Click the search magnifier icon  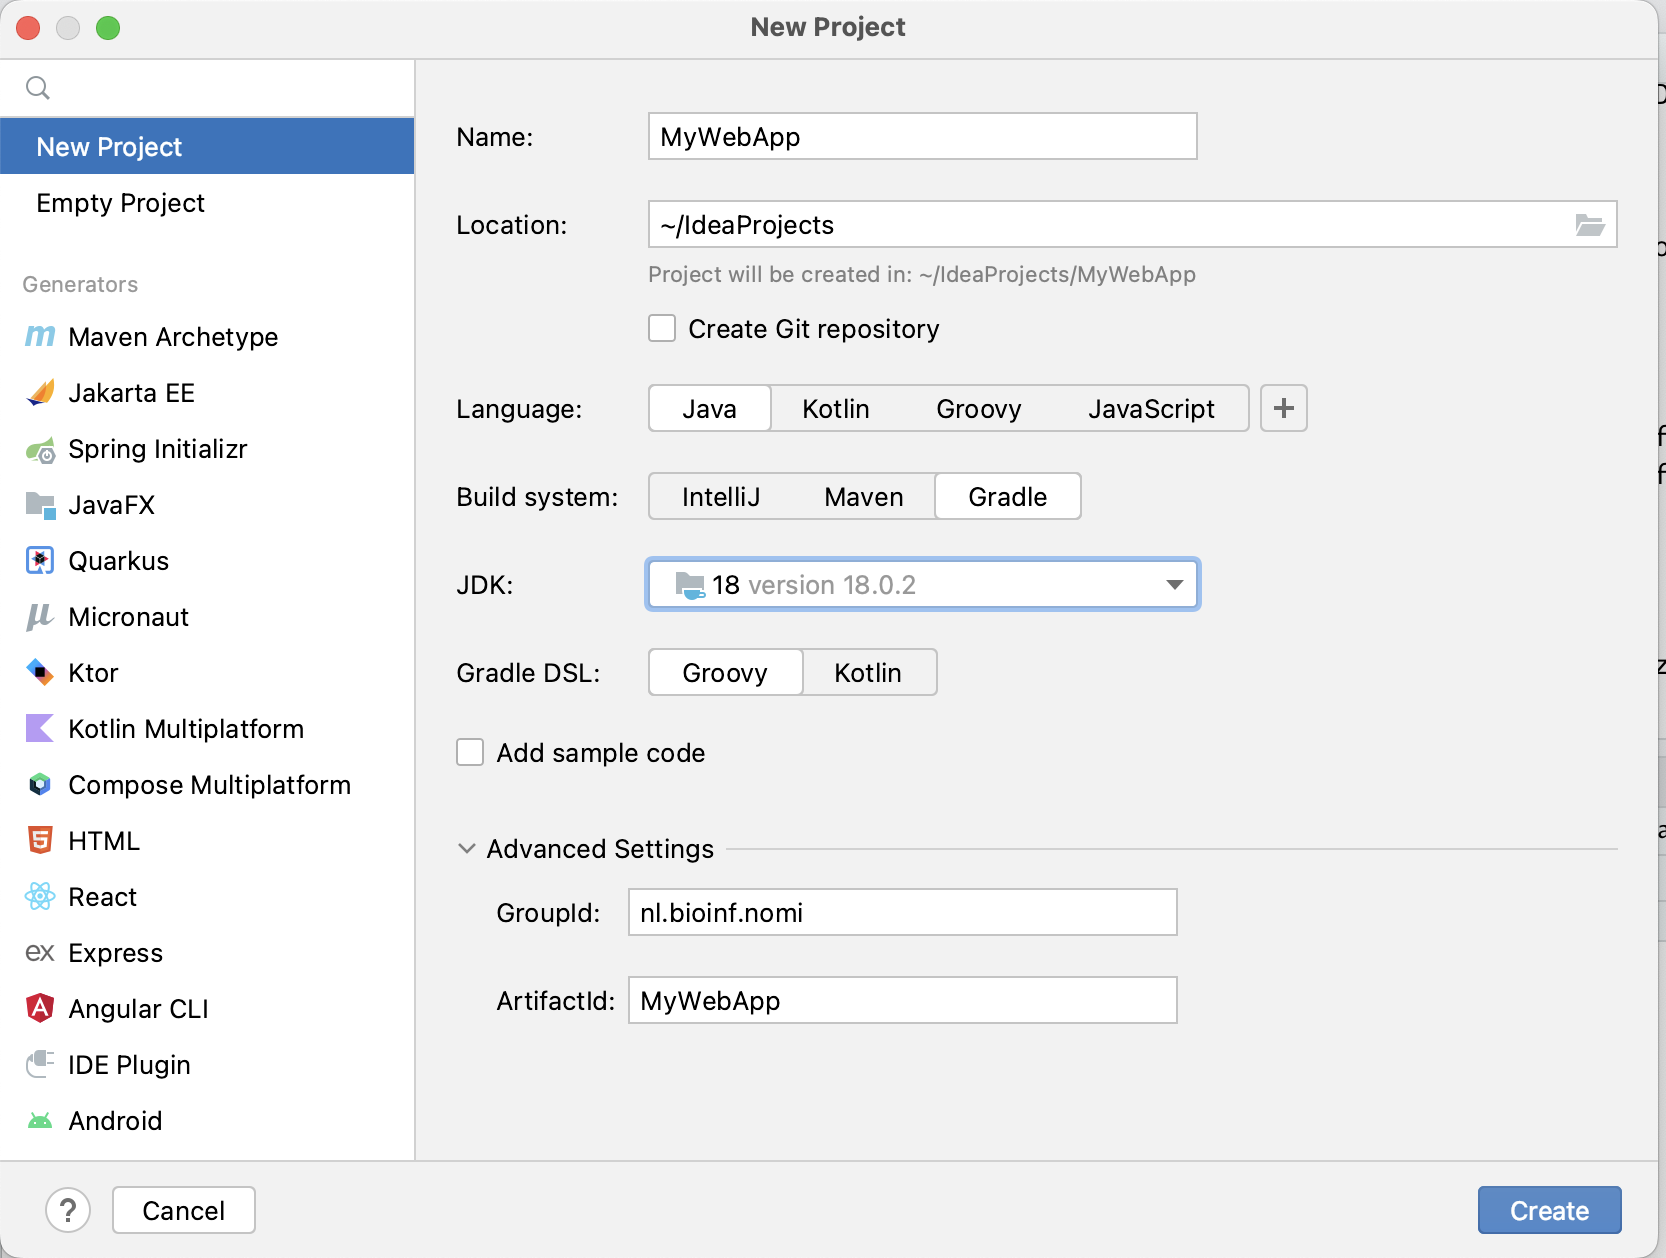pos(38,88)
